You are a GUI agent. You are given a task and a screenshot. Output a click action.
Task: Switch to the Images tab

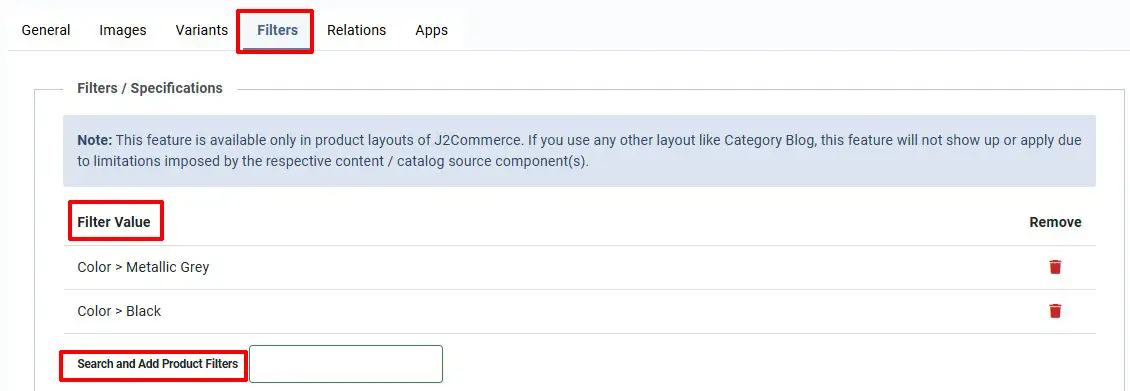(123, 30)
